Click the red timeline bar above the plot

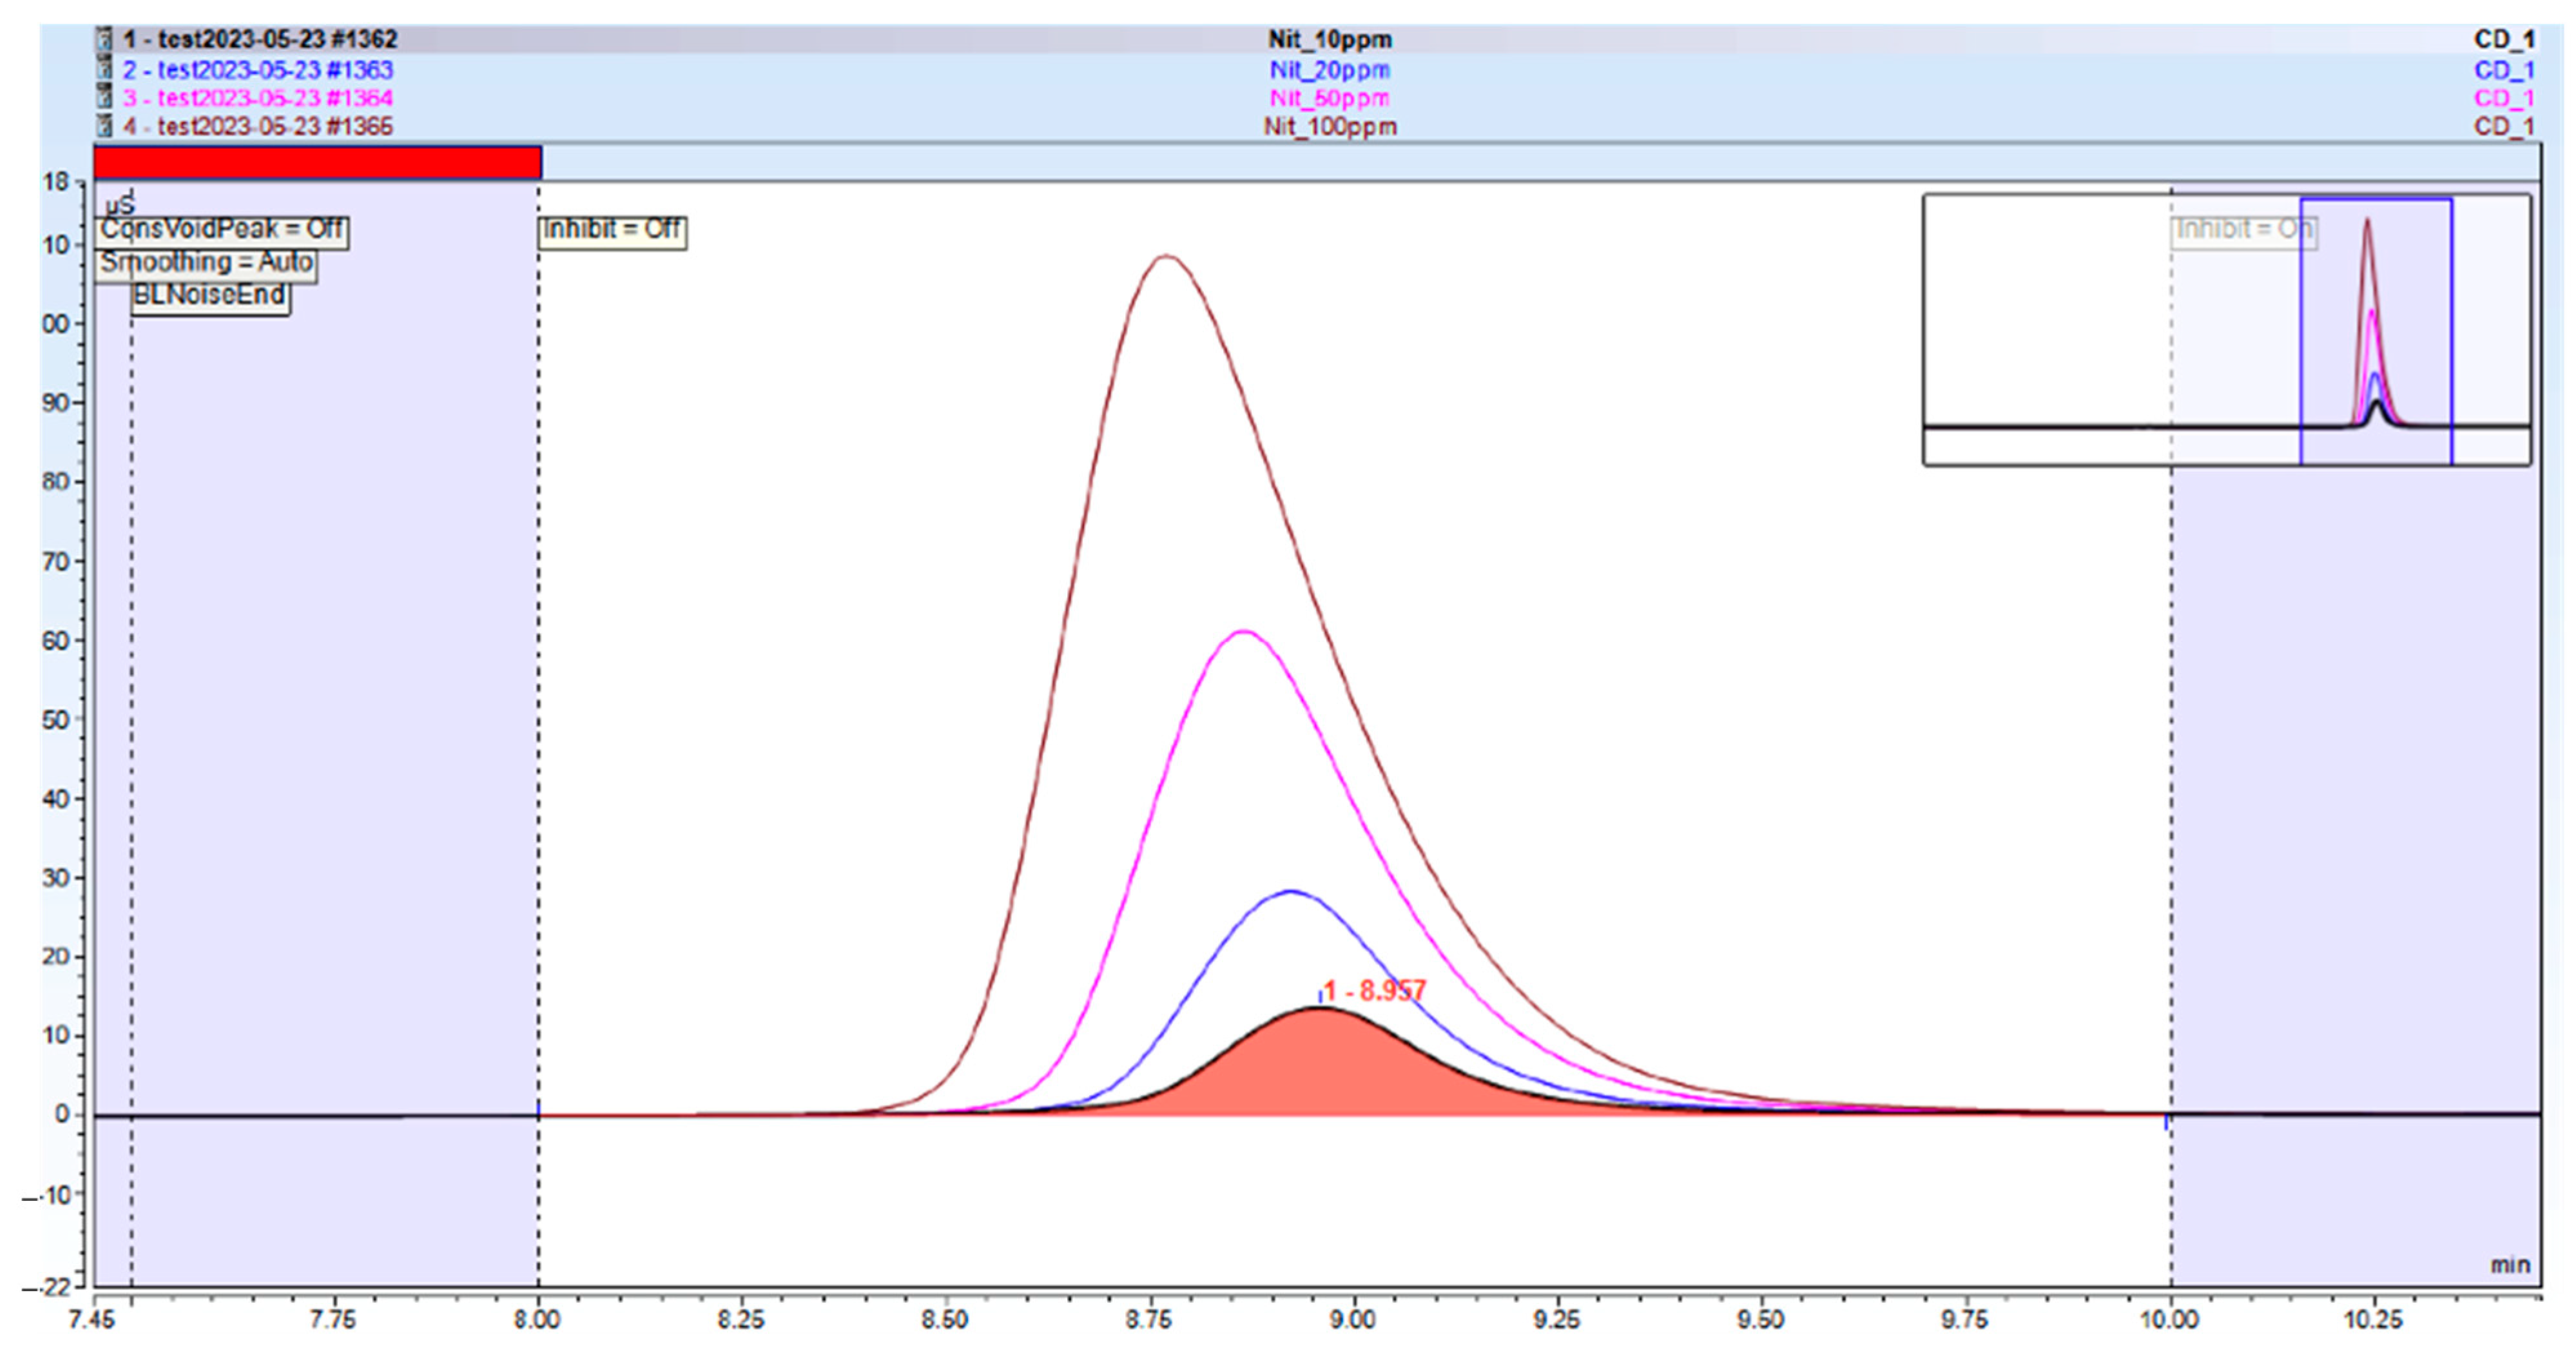(317, 162)
